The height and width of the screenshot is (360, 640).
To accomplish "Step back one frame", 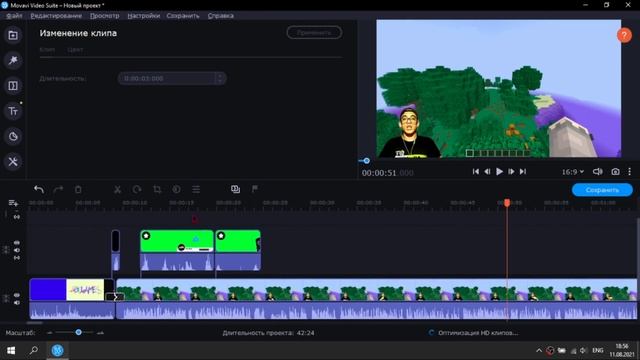I will 487,172.
